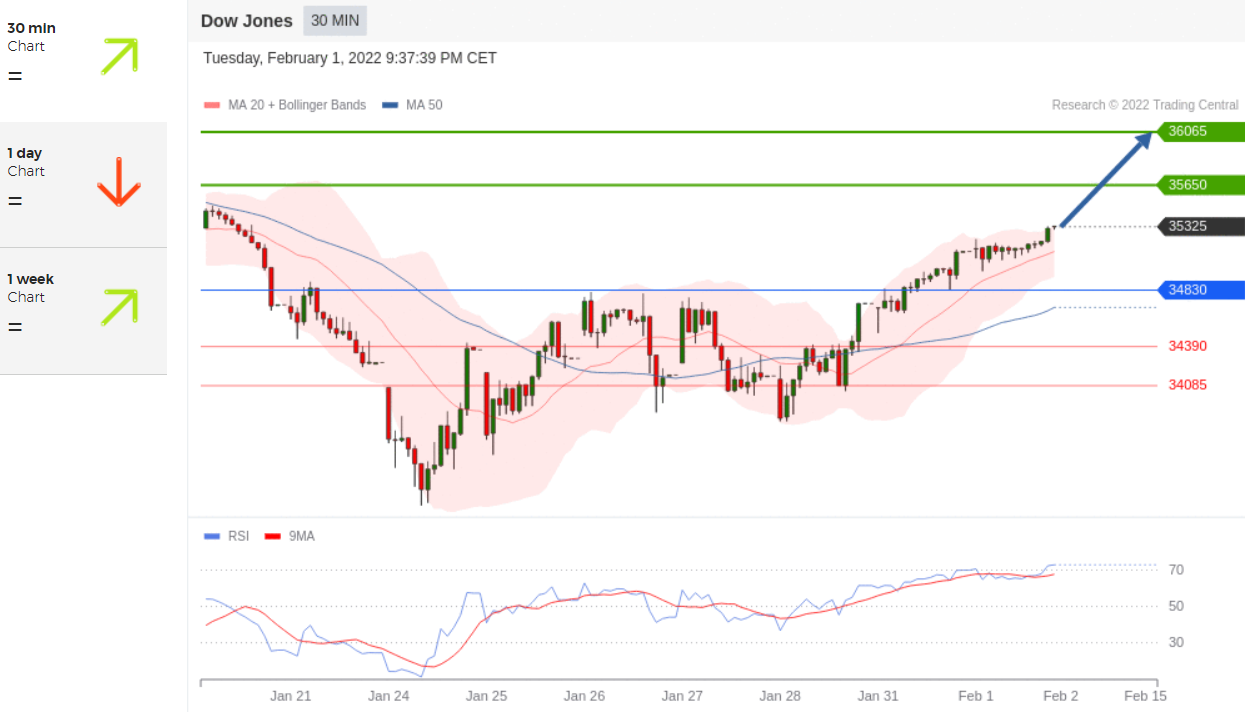Click the RSI 50 level label
The height and width of the screenshot is (712, 1245).
[x=1177, y=606]
